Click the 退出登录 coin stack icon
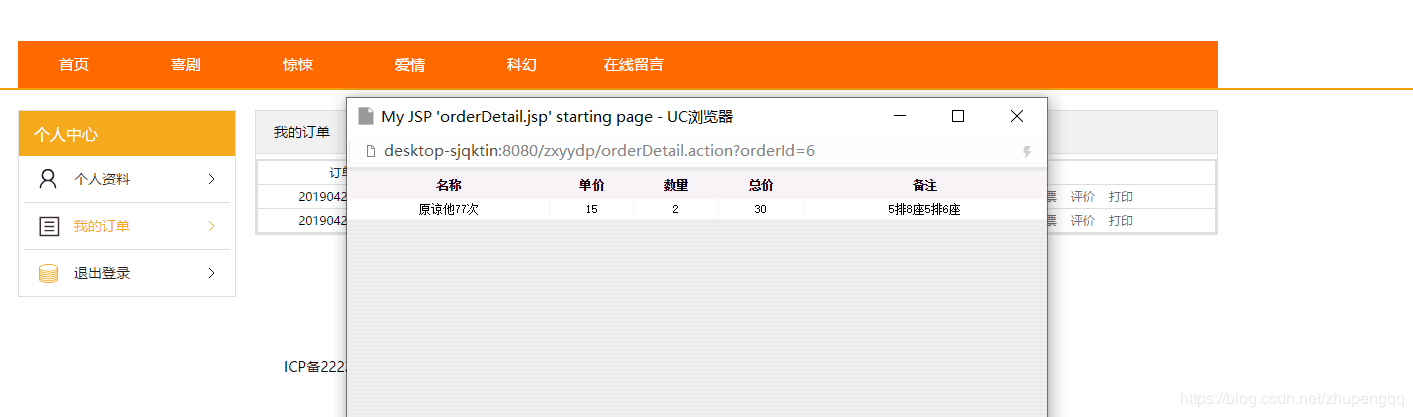1413x417 pixels. [x=48, y=273]
